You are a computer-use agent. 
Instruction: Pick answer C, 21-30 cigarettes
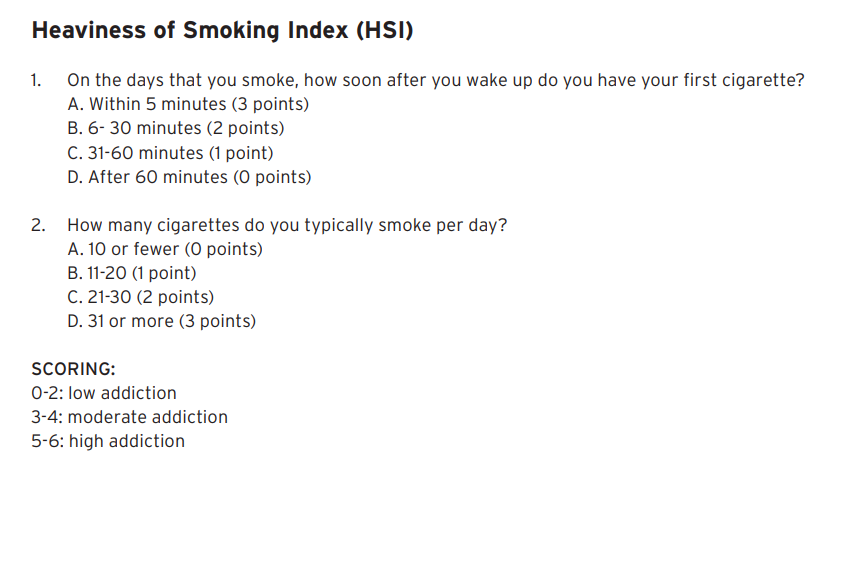pos(140,297)
